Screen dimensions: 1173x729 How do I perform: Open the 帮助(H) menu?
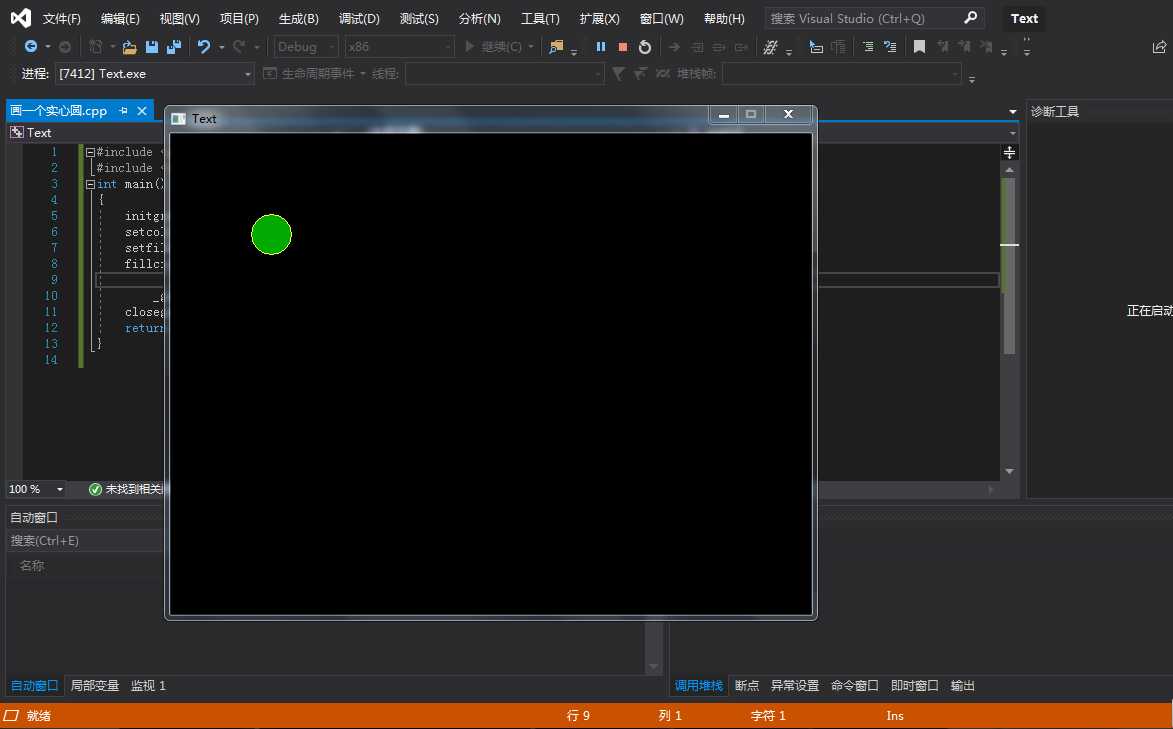point(724,19)
